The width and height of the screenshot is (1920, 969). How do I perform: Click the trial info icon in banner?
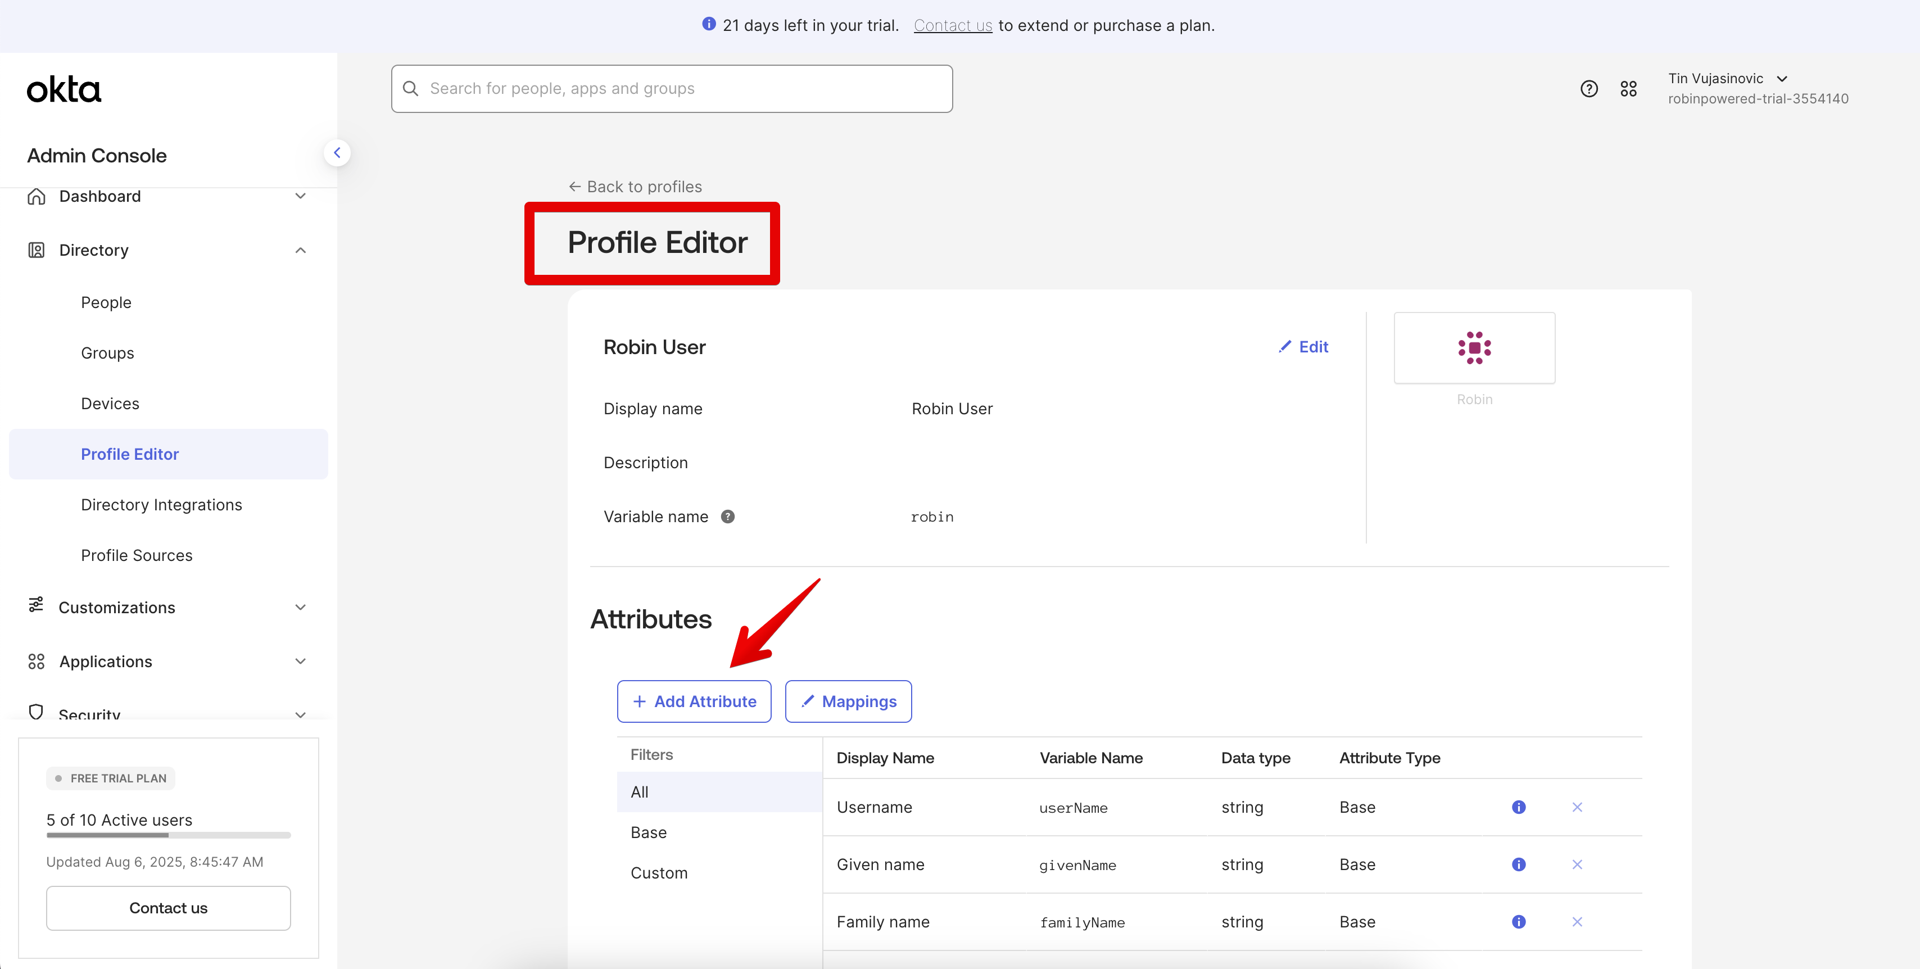pyautogui.click(x=709, y=24)
